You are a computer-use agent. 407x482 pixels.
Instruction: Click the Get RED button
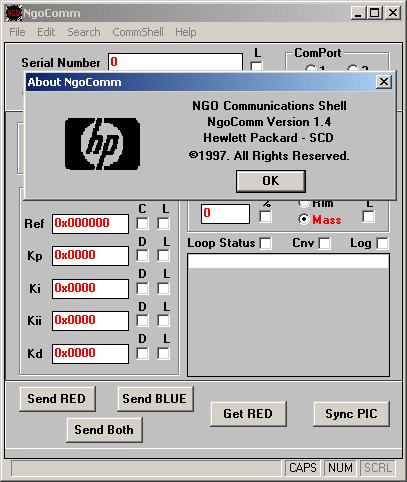point(248,414)
